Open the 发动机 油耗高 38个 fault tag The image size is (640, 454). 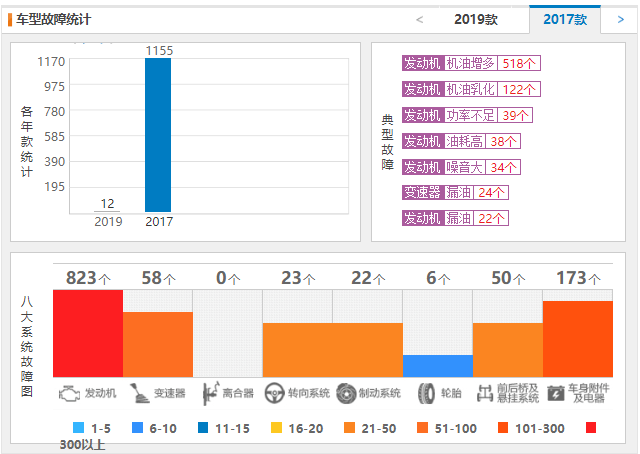461,141
